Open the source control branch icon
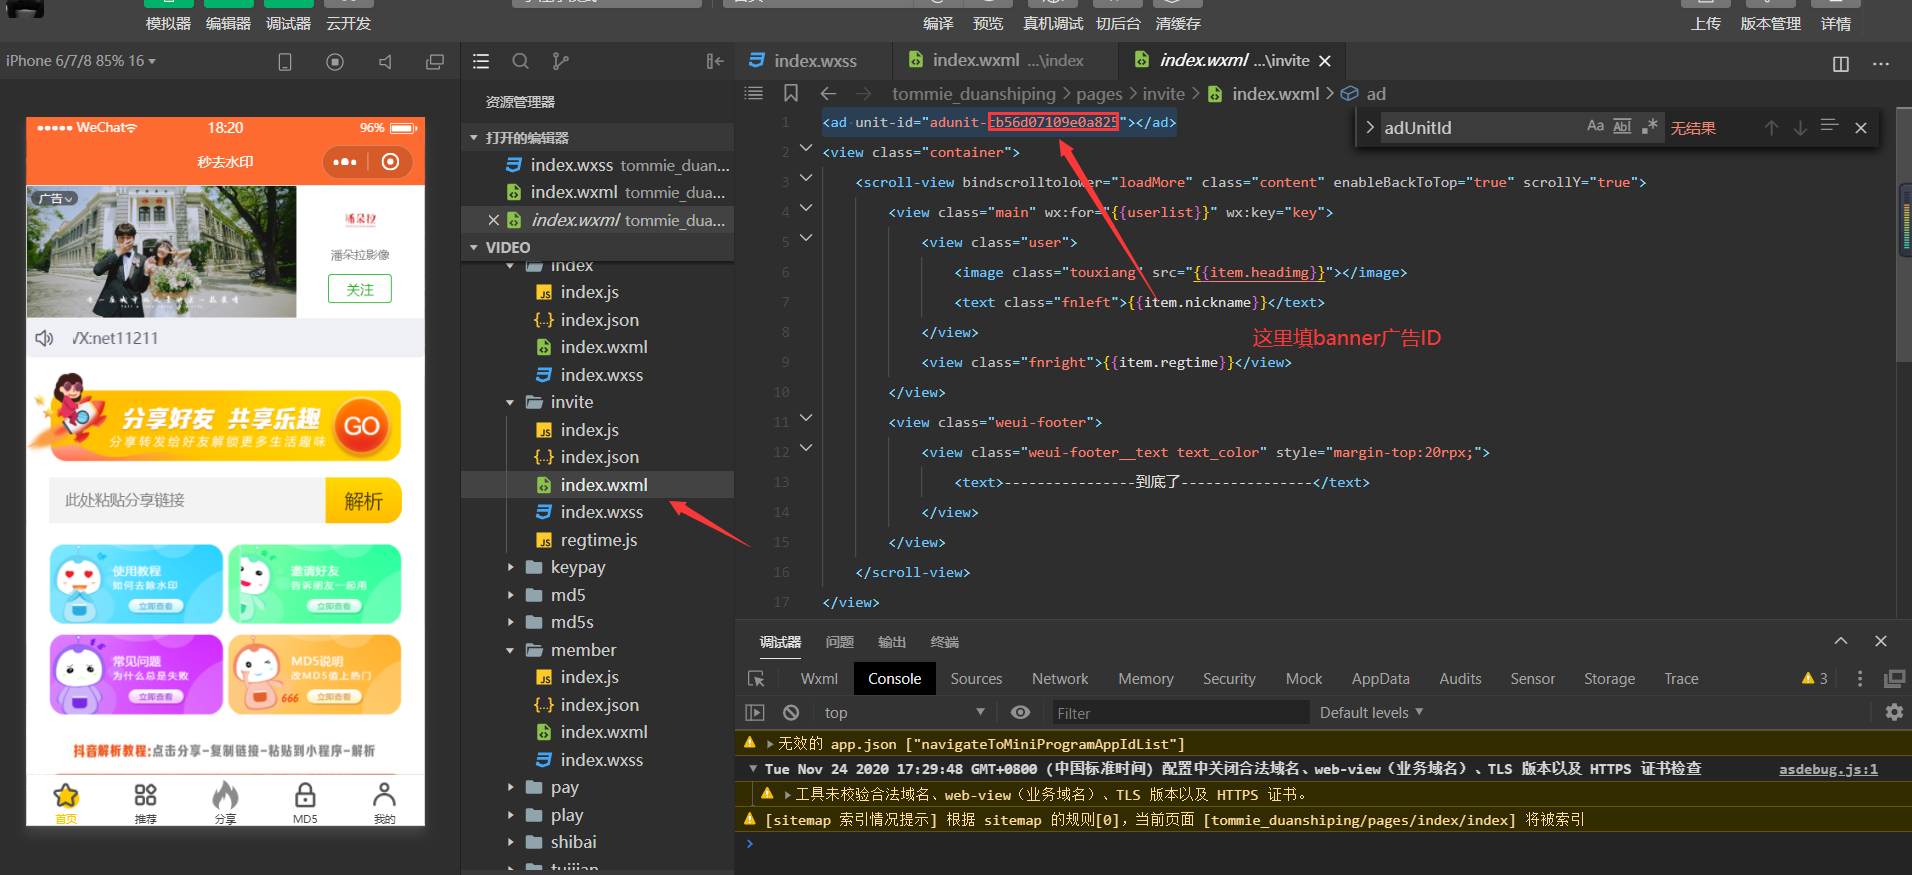Viewport: 1912px width, 875px height. (560, 61)
